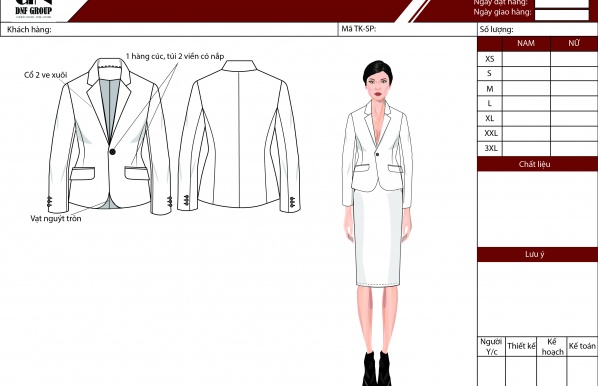
Task: Click inside the Chất liệu notes area
Action: (537, 209)
